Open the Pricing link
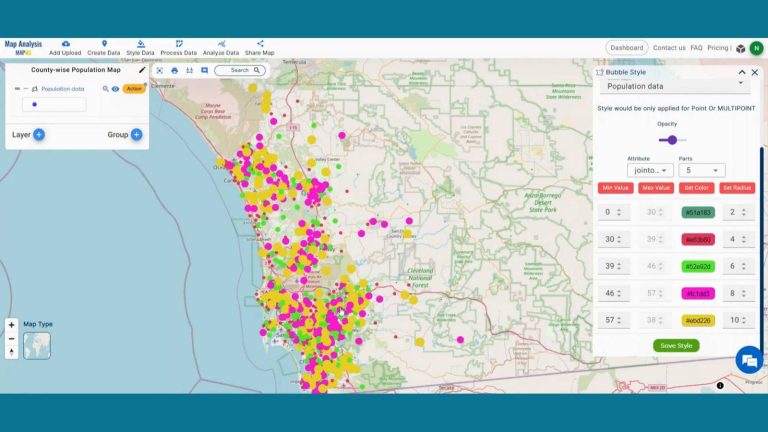This screenshot has width=768, height=432. [718, 48]
